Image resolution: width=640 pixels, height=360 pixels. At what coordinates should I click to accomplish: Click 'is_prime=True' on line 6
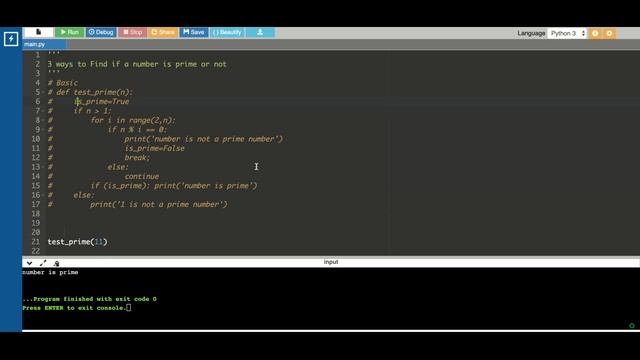[102, 102]
